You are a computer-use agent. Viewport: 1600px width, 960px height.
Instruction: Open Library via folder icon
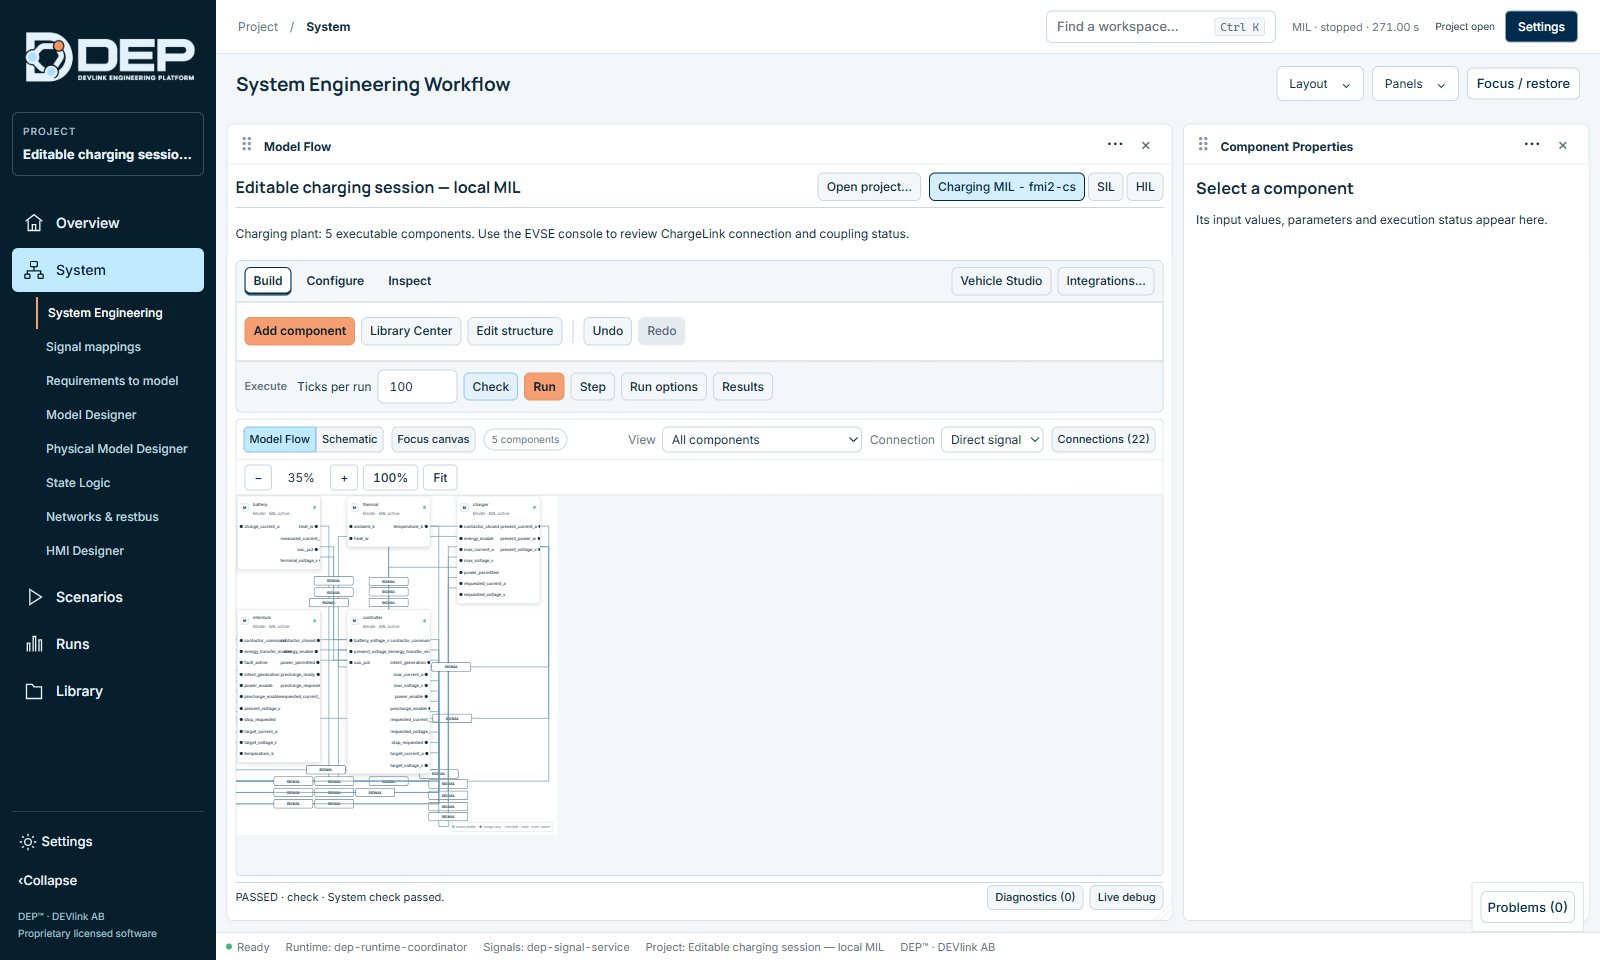[34, 691]
